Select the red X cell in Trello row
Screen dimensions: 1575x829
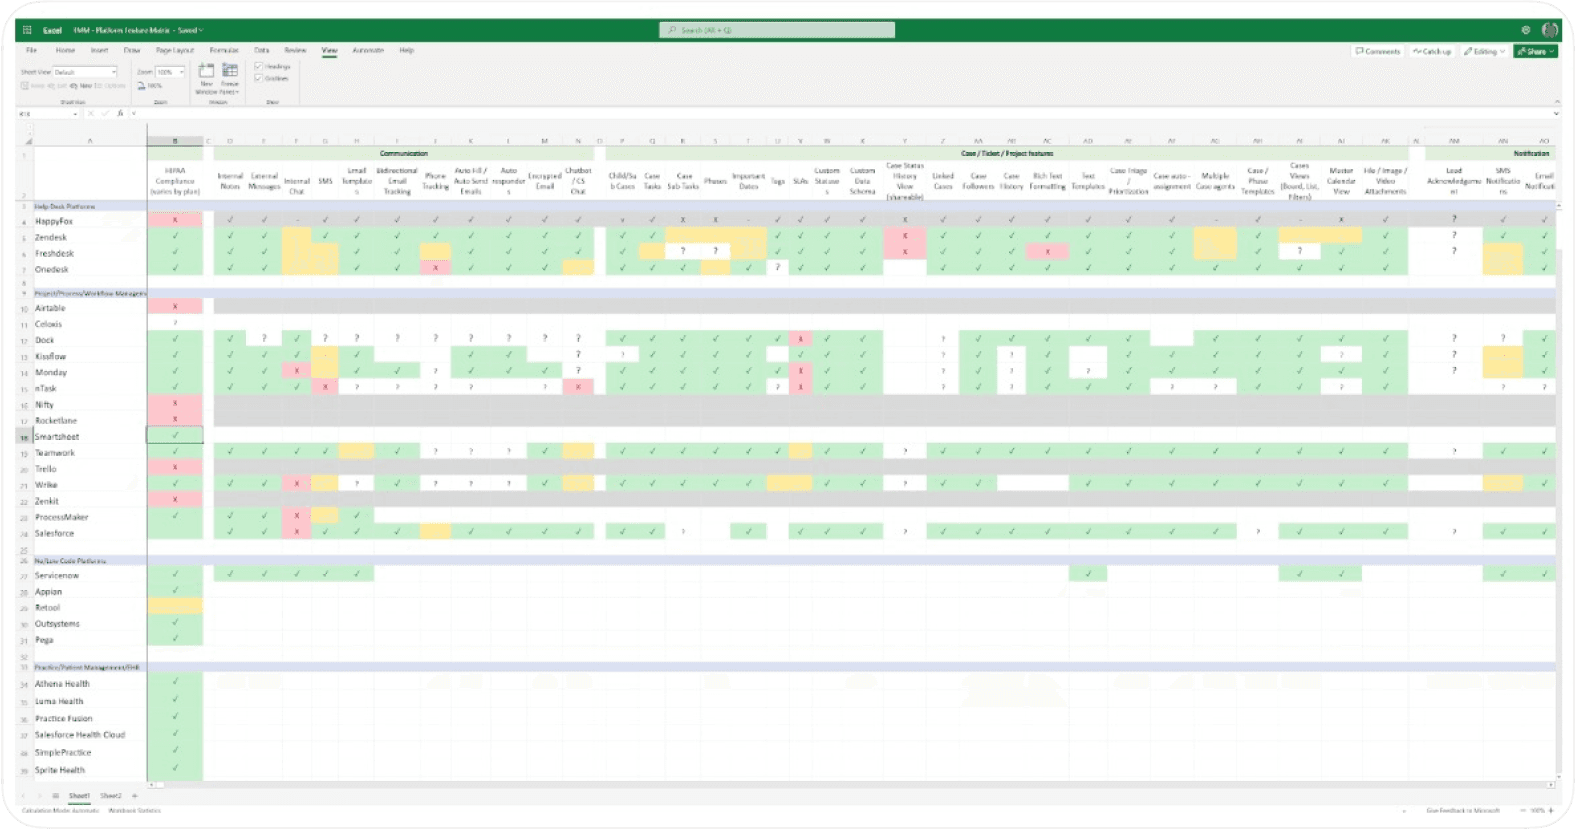click(x=175, y=468)
